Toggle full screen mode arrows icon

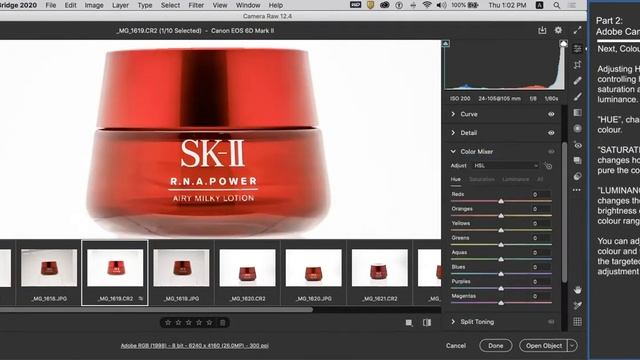577,30
